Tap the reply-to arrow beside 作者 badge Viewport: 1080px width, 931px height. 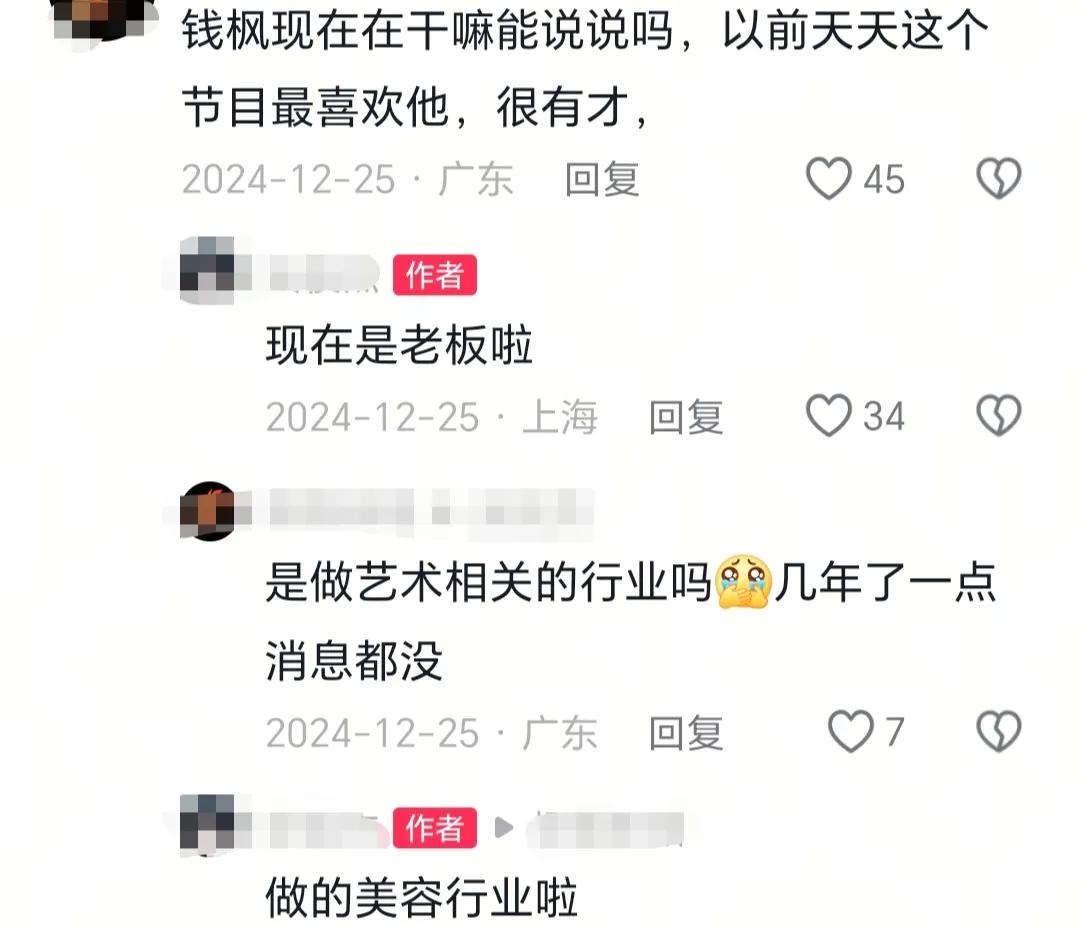click(503, 827)
